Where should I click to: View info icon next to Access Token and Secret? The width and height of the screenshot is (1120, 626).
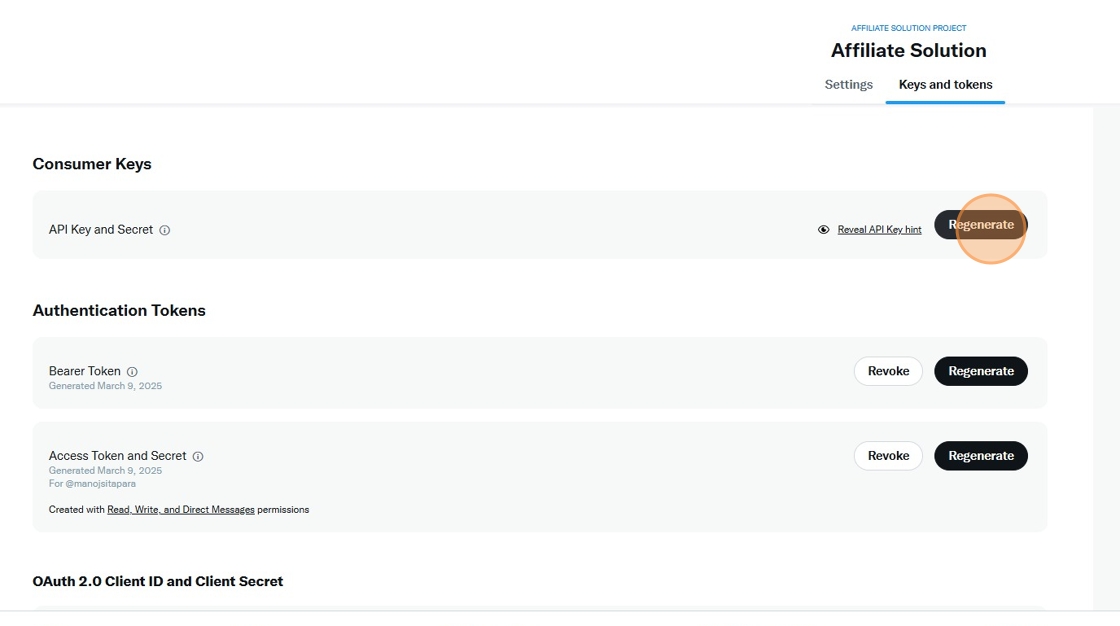pos(198,456)
